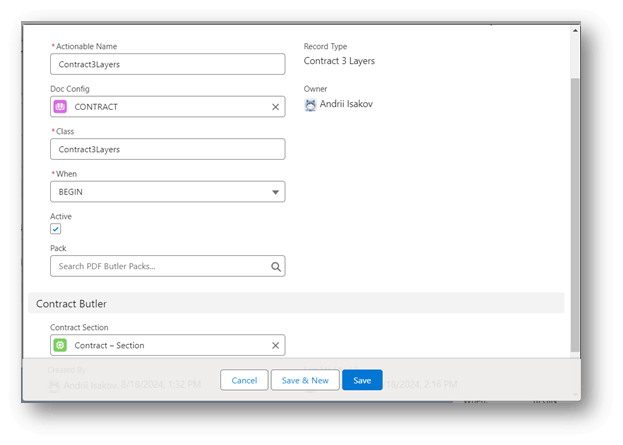Click the owner avatar beside Andrii Isakov

(310, 104)
